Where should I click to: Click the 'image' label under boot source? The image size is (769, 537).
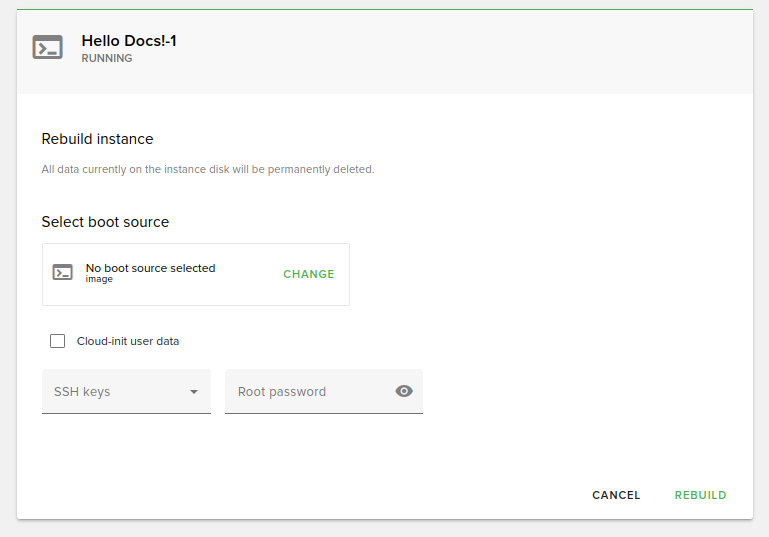click(x=99, y=280)
